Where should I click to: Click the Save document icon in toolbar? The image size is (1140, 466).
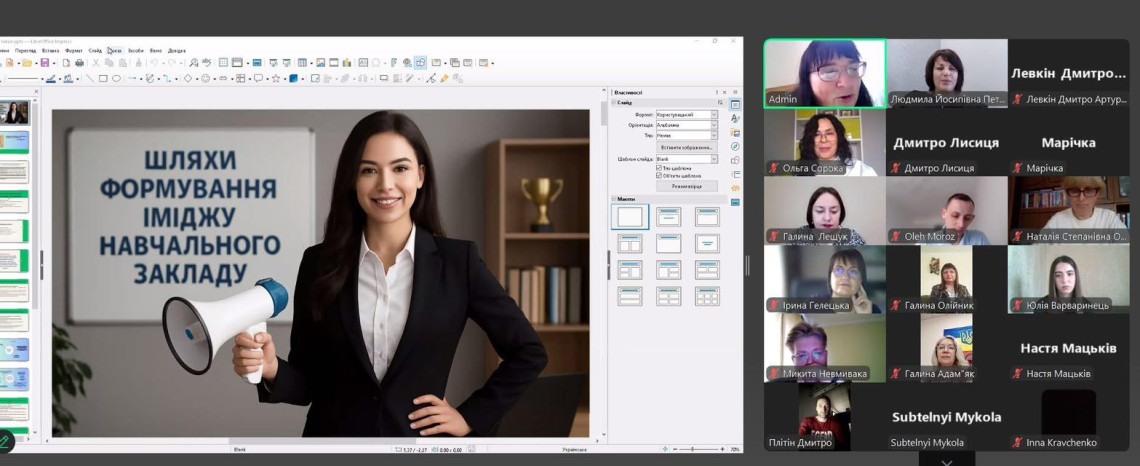tap(44, 63)
